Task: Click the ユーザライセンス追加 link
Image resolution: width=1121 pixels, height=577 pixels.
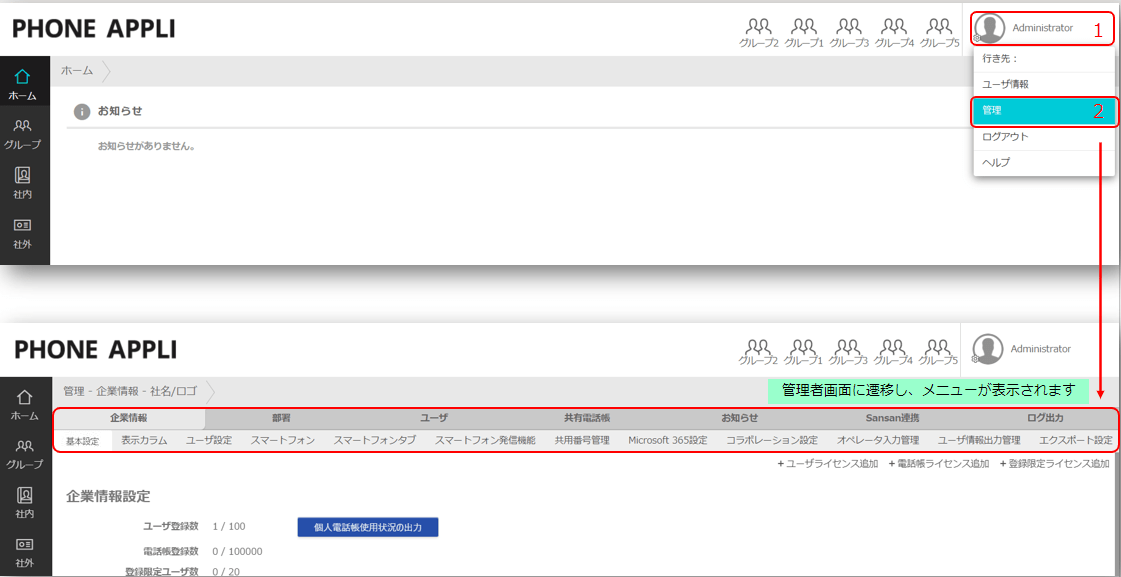Action: pyautogui.click(x=828, y=465)
